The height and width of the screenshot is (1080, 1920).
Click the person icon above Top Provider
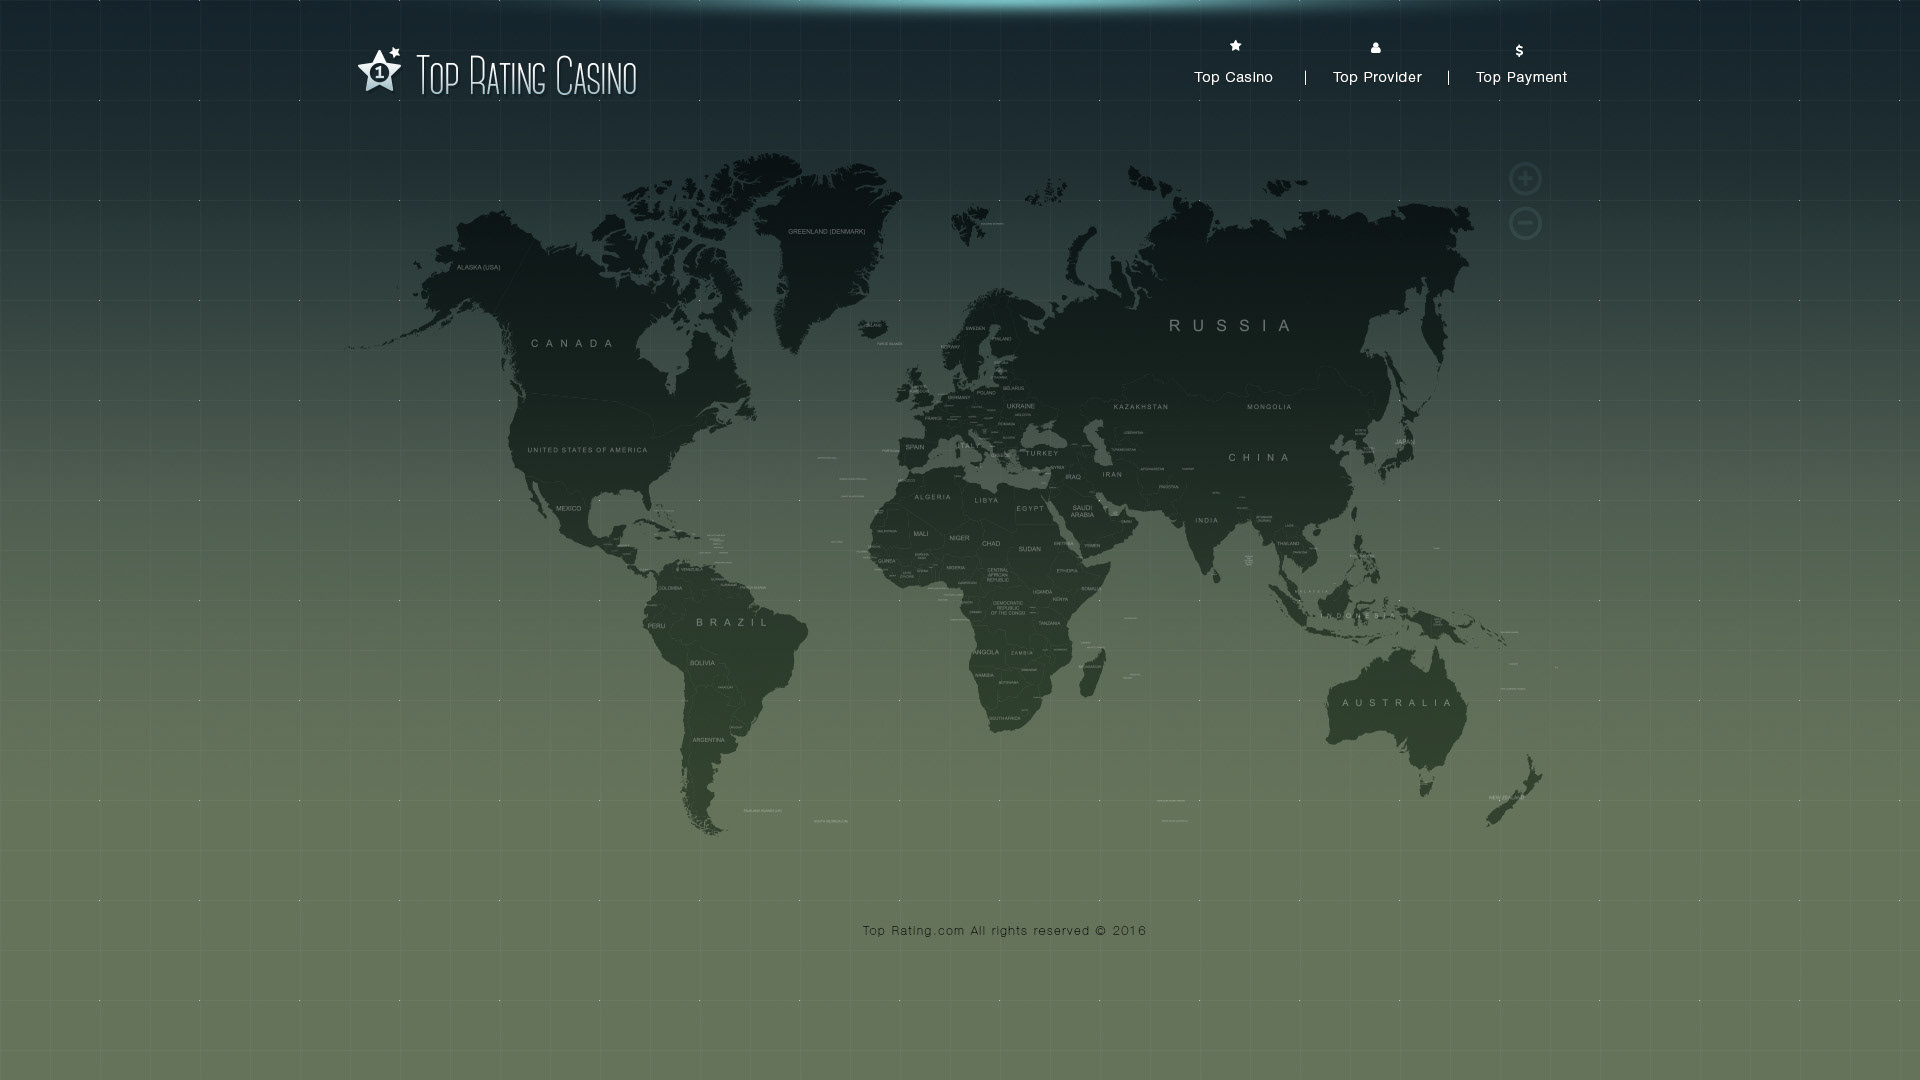pyautogui.click(x=1376, y=47)
